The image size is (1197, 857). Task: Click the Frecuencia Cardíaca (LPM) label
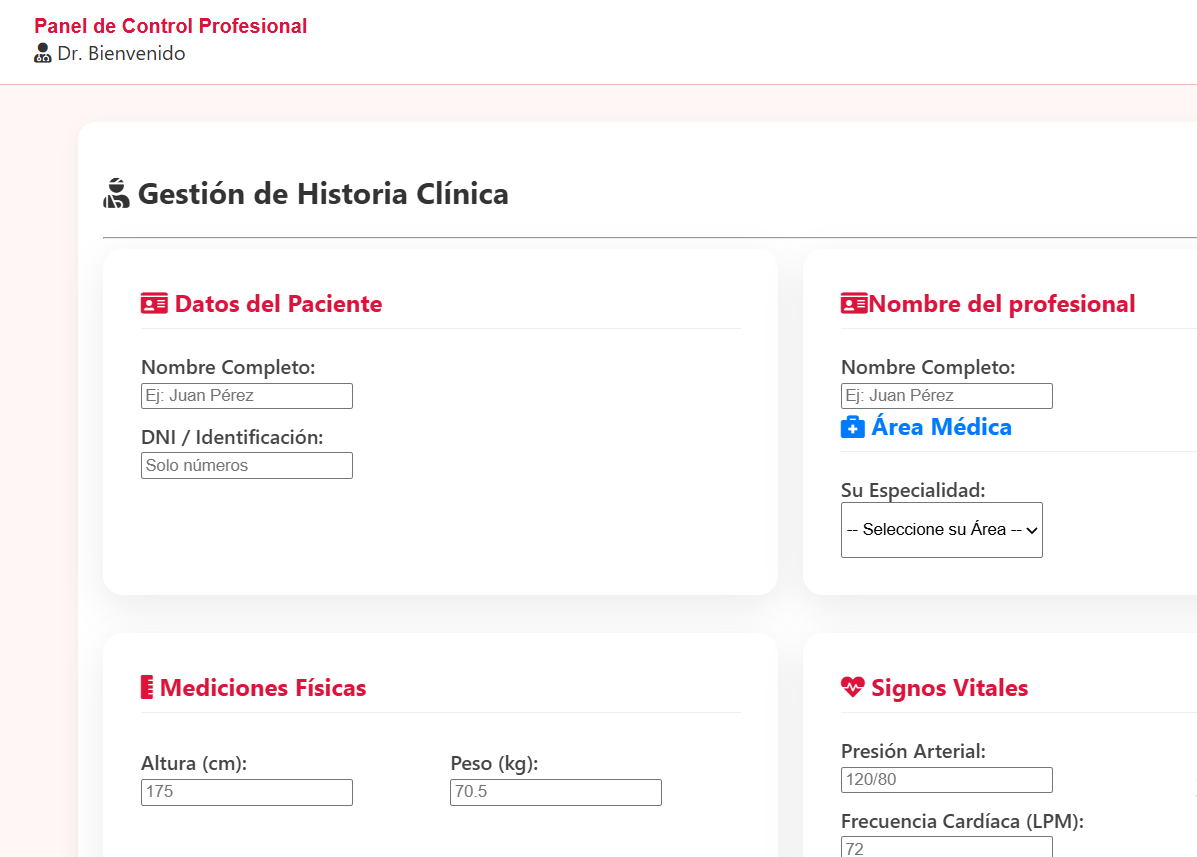click(x=962, y=821)
